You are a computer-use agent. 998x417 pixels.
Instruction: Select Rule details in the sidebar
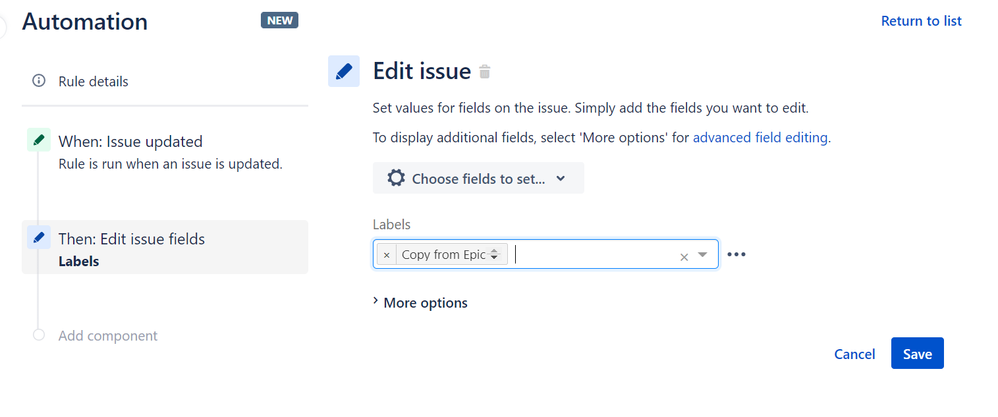click(x=93, y=81)
